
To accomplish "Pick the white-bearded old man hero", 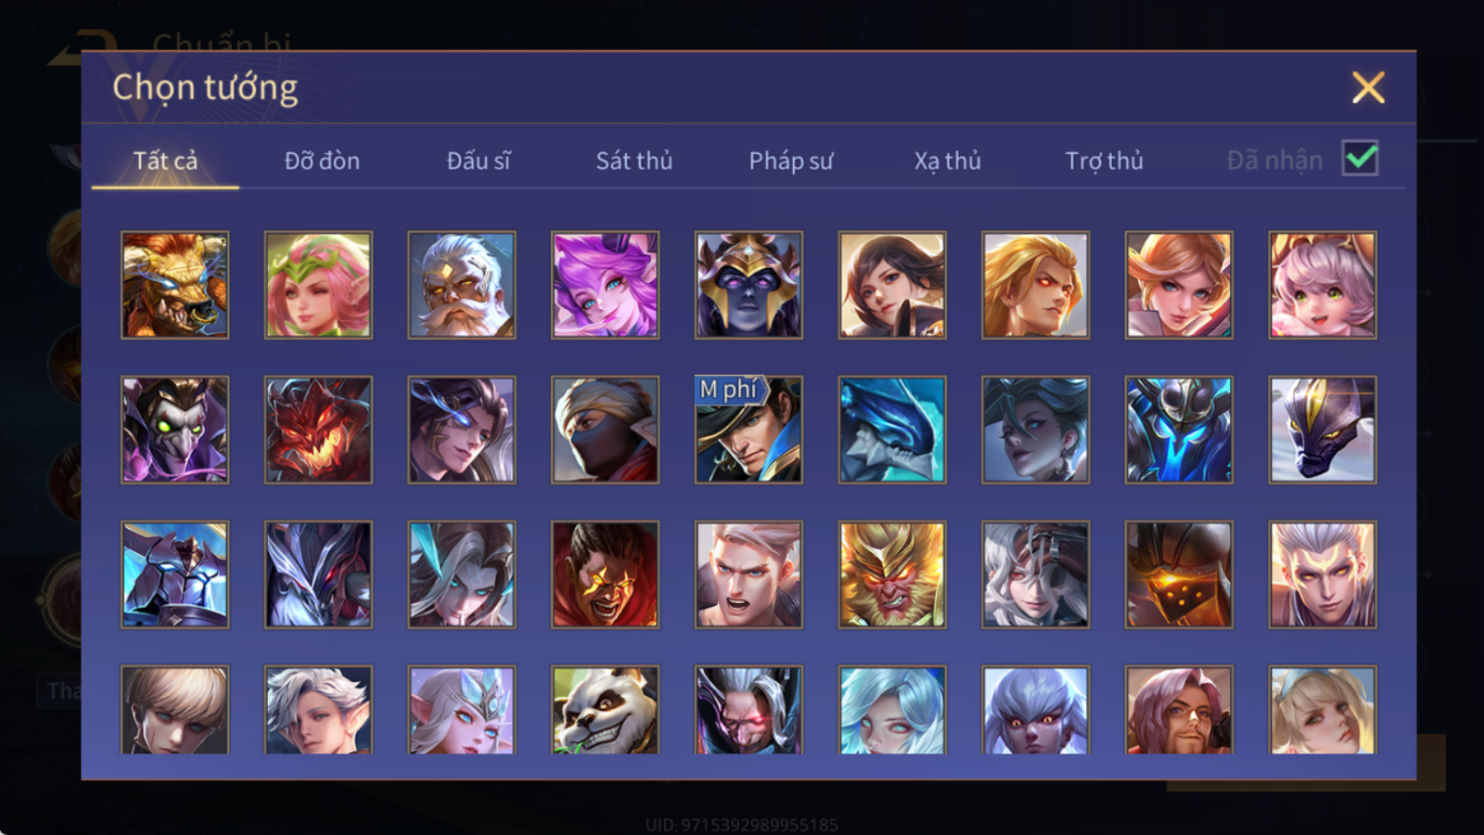I will (x=462, y=285).
